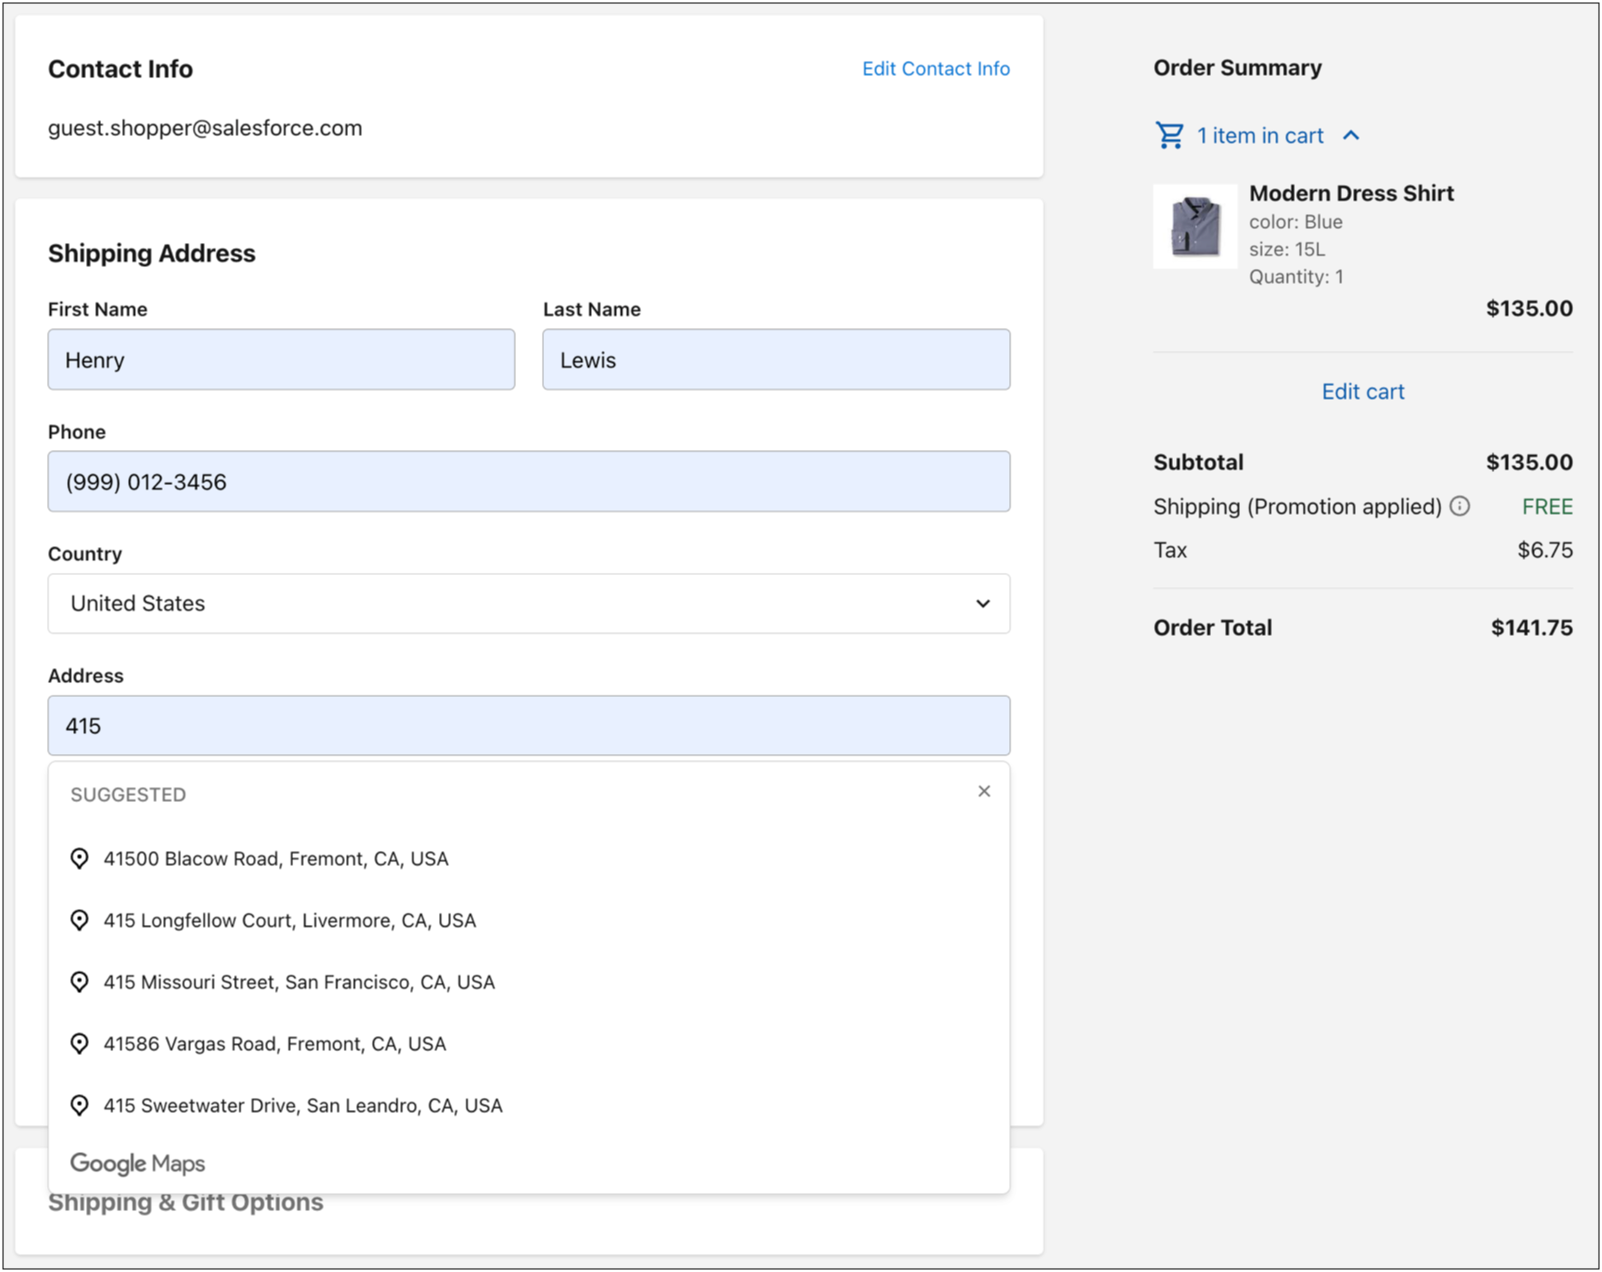Image resolution: width=1602 pixels, height=1272 pixels.
Task: Click the Phone number input field
Action: tap(528, 481)
